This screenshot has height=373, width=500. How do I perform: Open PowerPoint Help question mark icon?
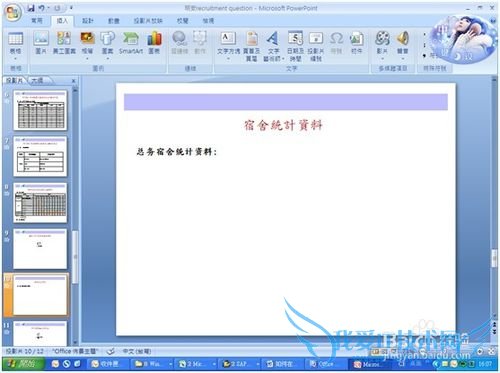493,21
